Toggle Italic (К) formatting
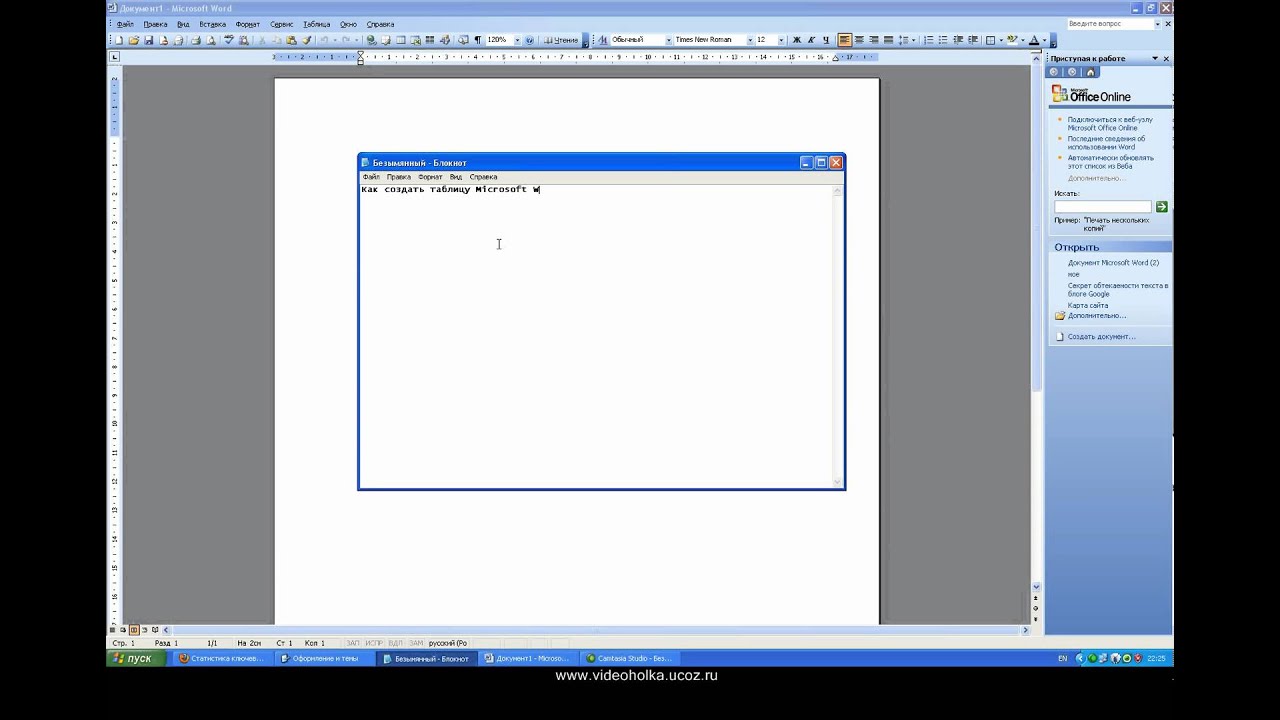This screenshot has width=1280, height=720. tap(811, 40)
